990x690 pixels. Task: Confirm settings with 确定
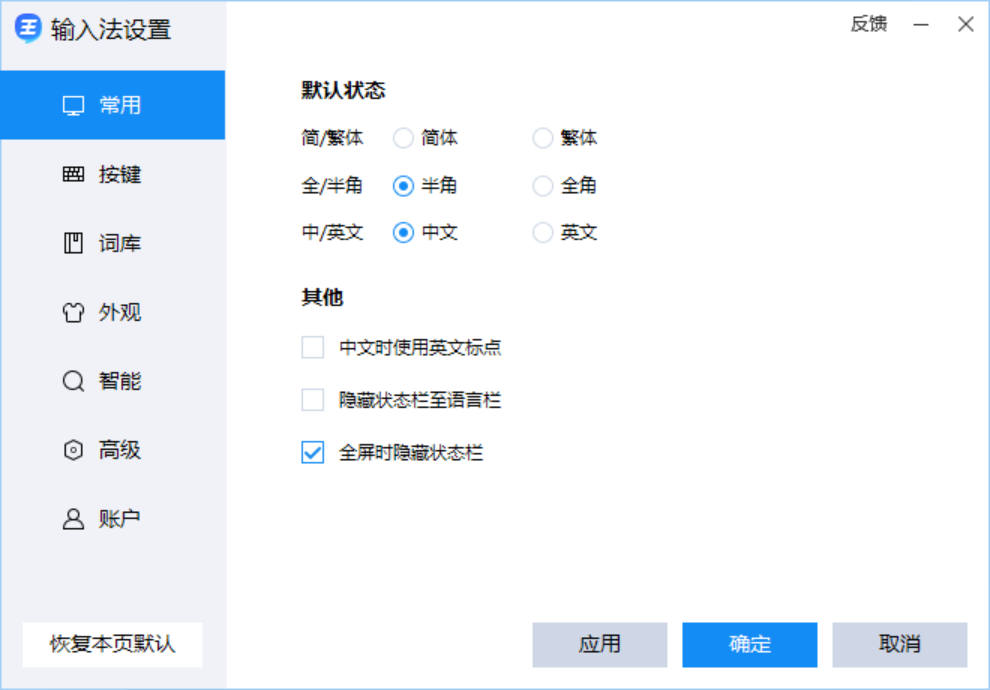749,644
